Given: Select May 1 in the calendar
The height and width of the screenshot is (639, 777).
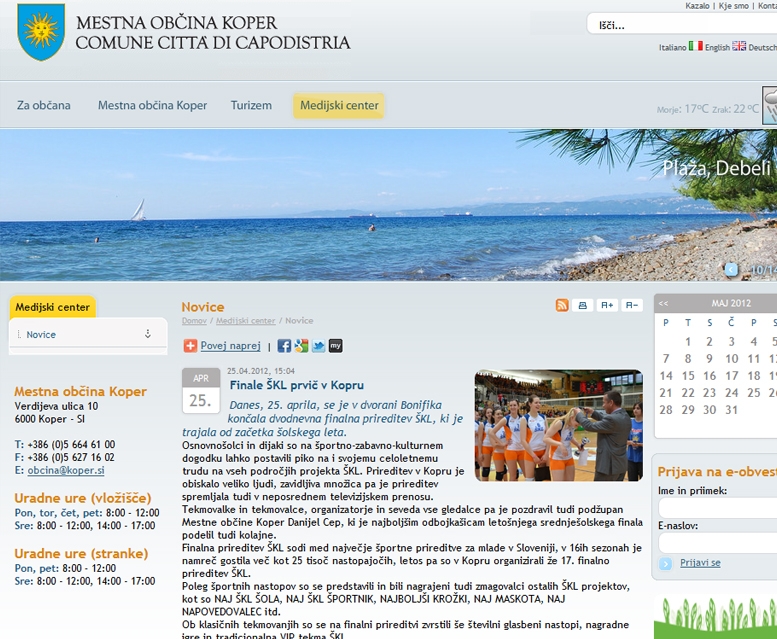Looking at the screenshot, I should tap(688, 341).
